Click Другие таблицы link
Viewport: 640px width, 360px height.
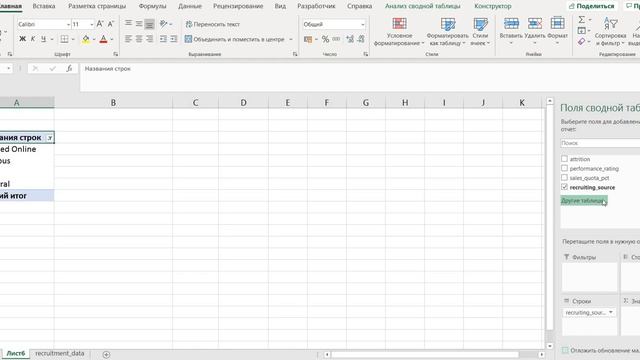tap(584, 200)
